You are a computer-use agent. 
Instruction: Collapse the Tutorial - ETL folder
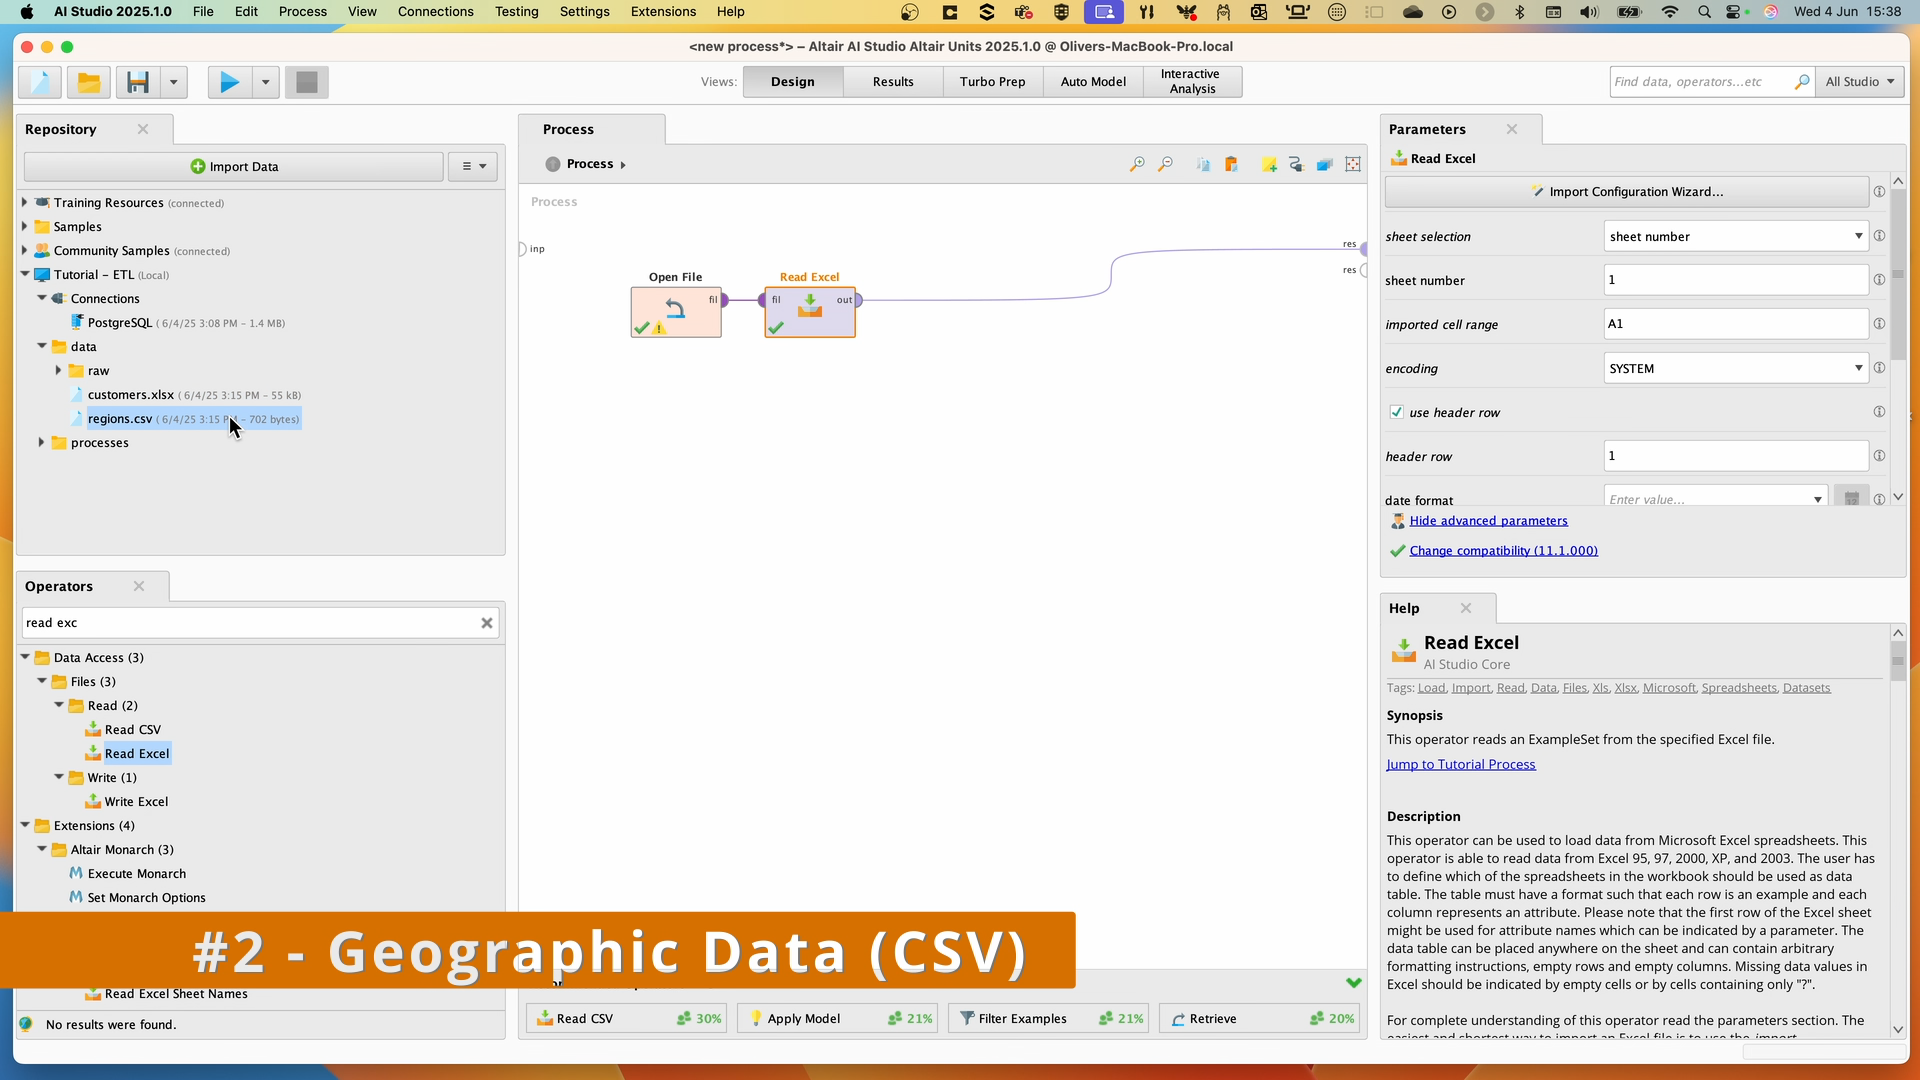coord(24,274)
